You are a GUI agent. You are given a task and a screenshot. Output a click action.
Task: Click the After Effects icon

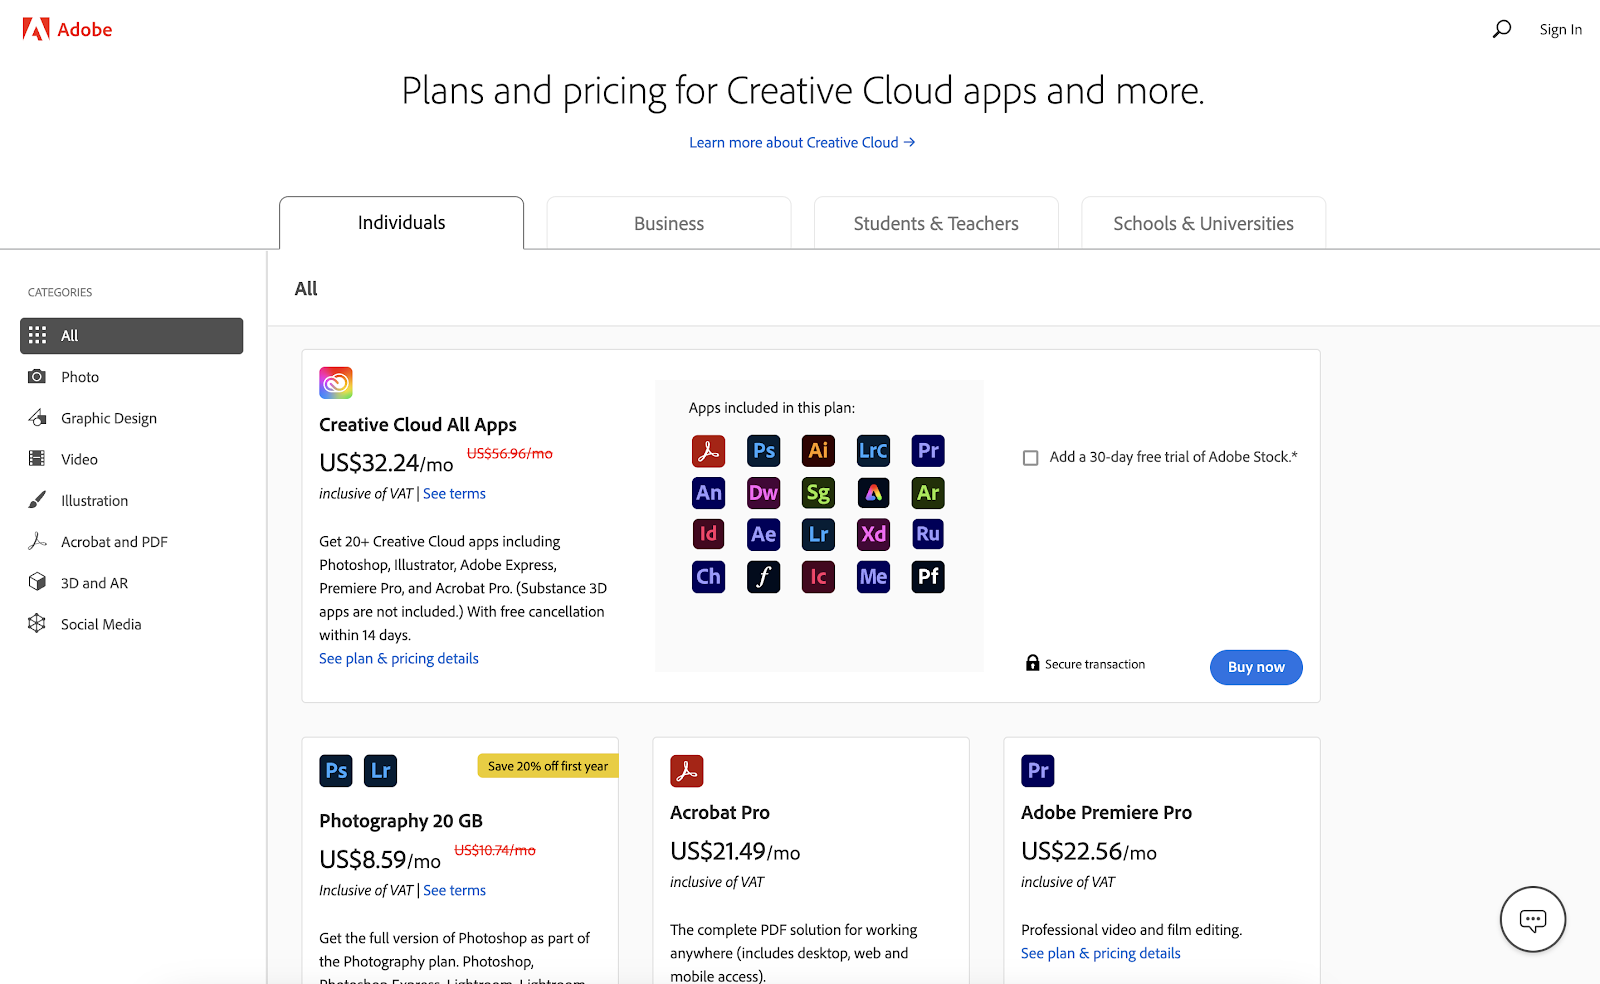click(x=763, y=534)
